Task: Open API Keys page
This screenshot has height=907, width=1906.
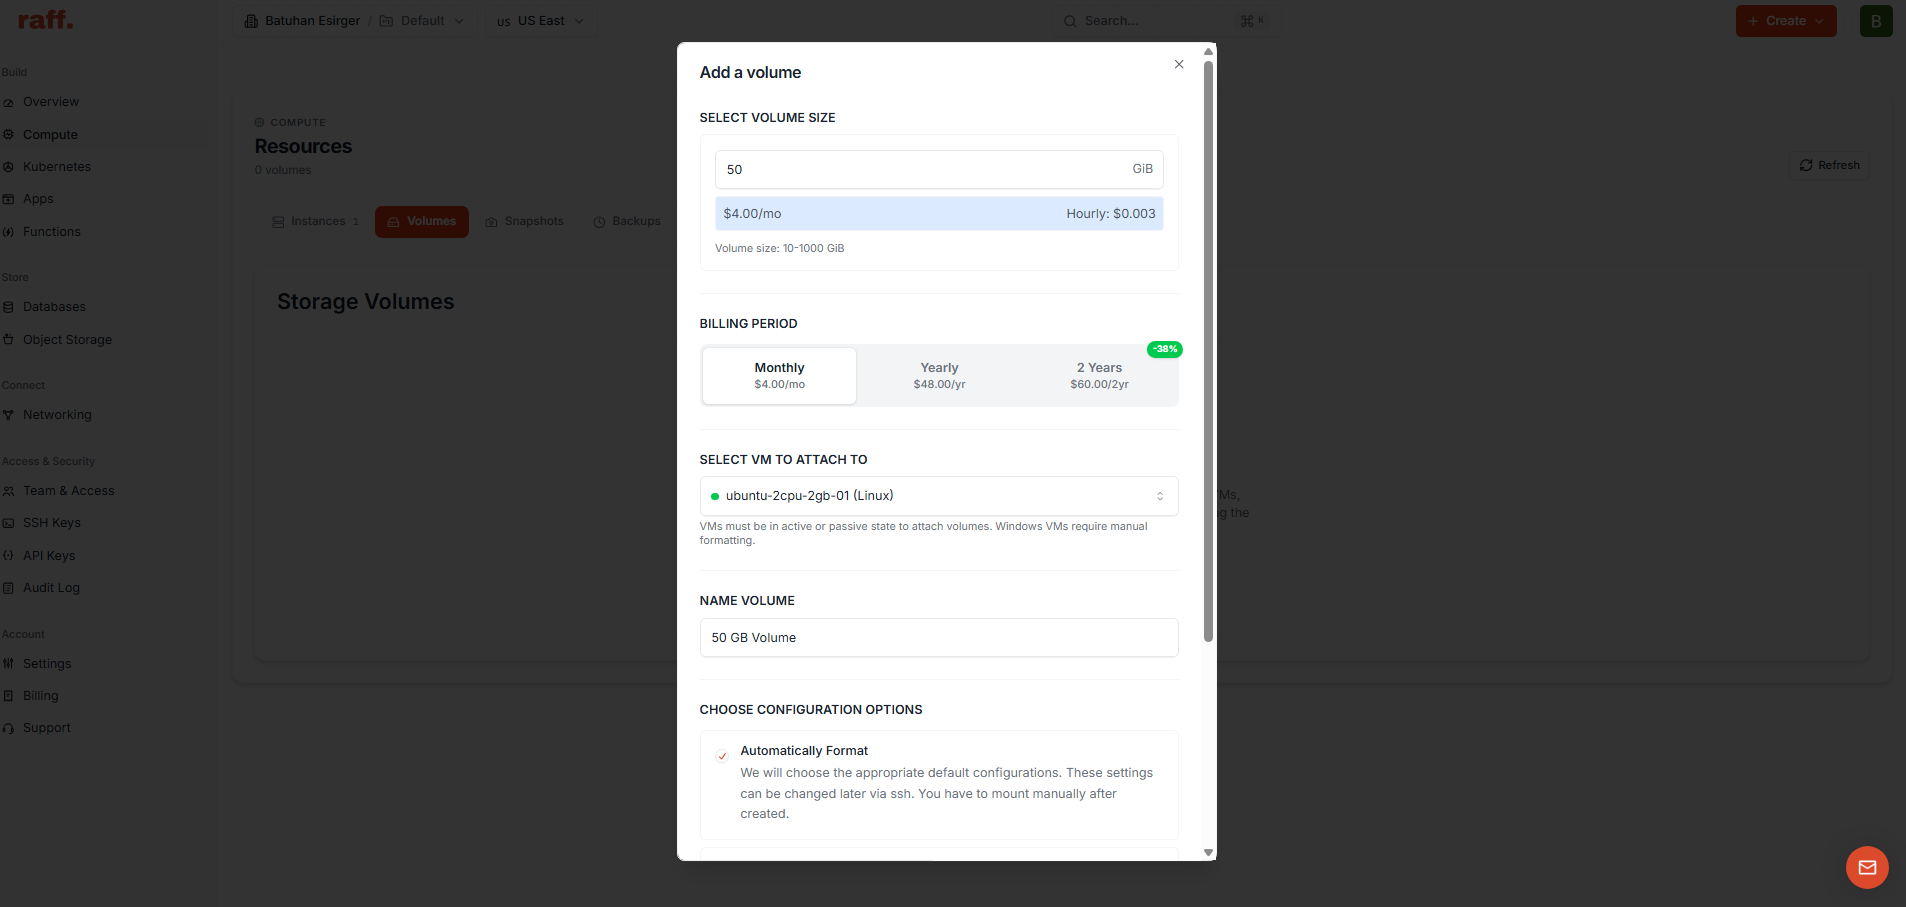Action: pos(49,556)
